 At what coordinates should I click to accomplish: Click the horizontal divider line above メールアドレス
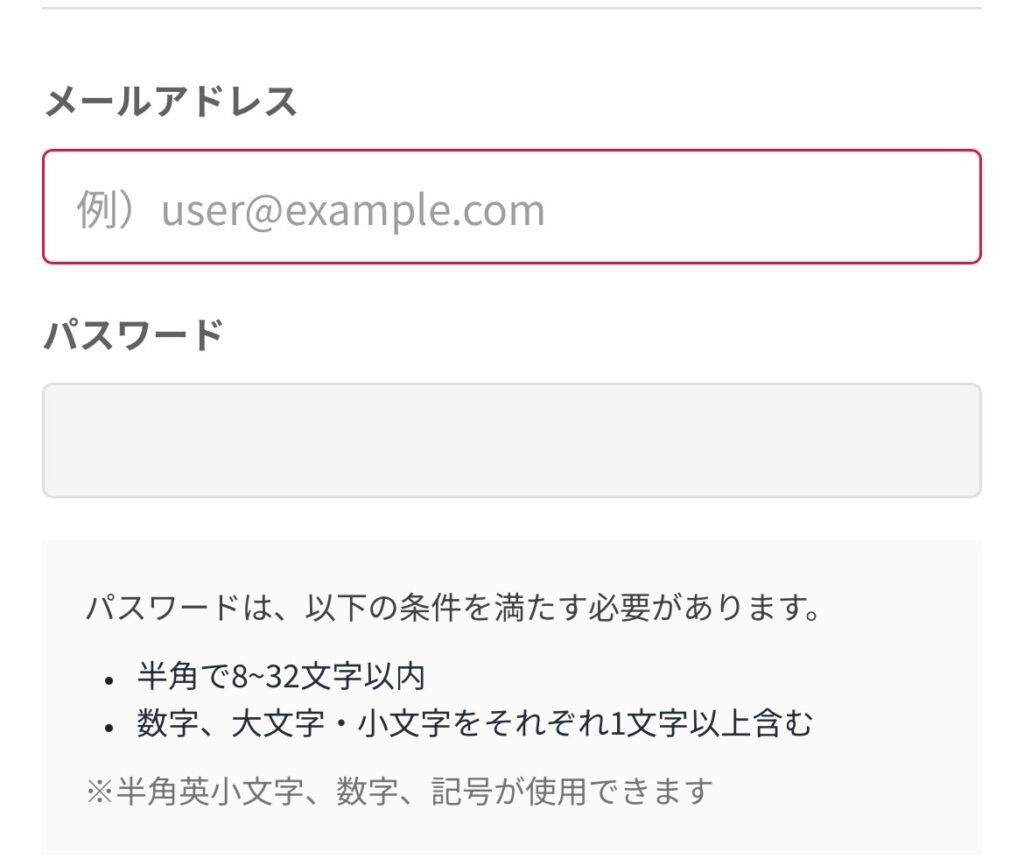[511, 8]
